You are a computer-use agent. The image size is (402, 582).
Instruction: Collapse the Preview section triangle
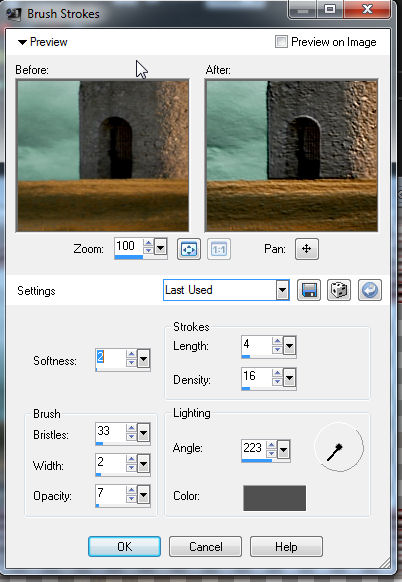22,42
